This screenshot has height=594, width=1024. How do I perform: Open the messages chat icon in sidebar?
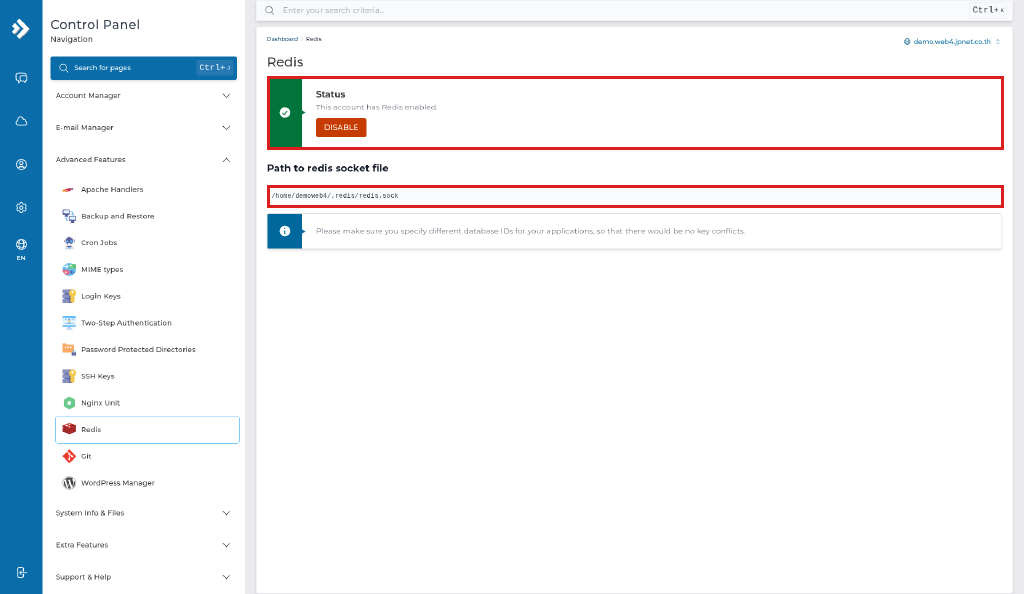click(x=22, y=78)
